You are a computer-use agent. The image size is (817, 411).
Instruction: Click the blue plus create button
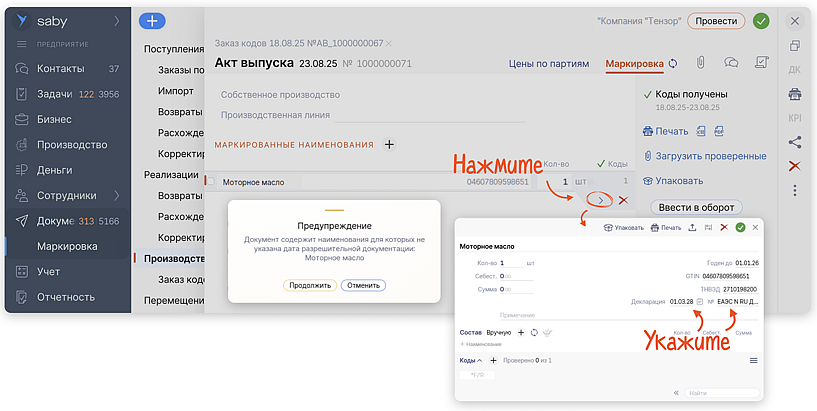click(151, 21)
